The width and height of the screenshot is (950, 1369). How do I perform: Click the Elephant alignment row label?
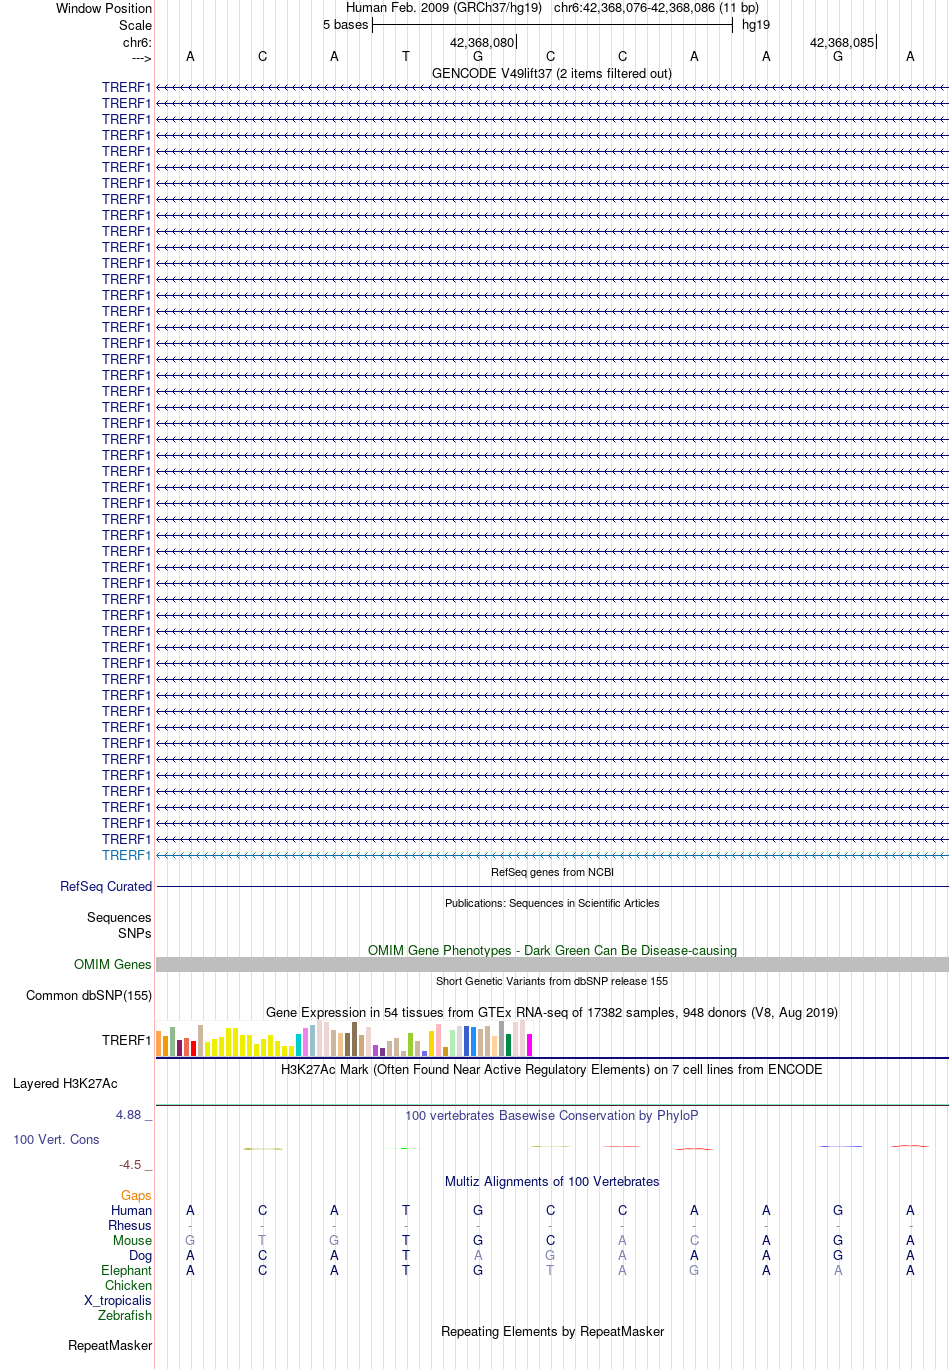click(x=127, y=1270)
